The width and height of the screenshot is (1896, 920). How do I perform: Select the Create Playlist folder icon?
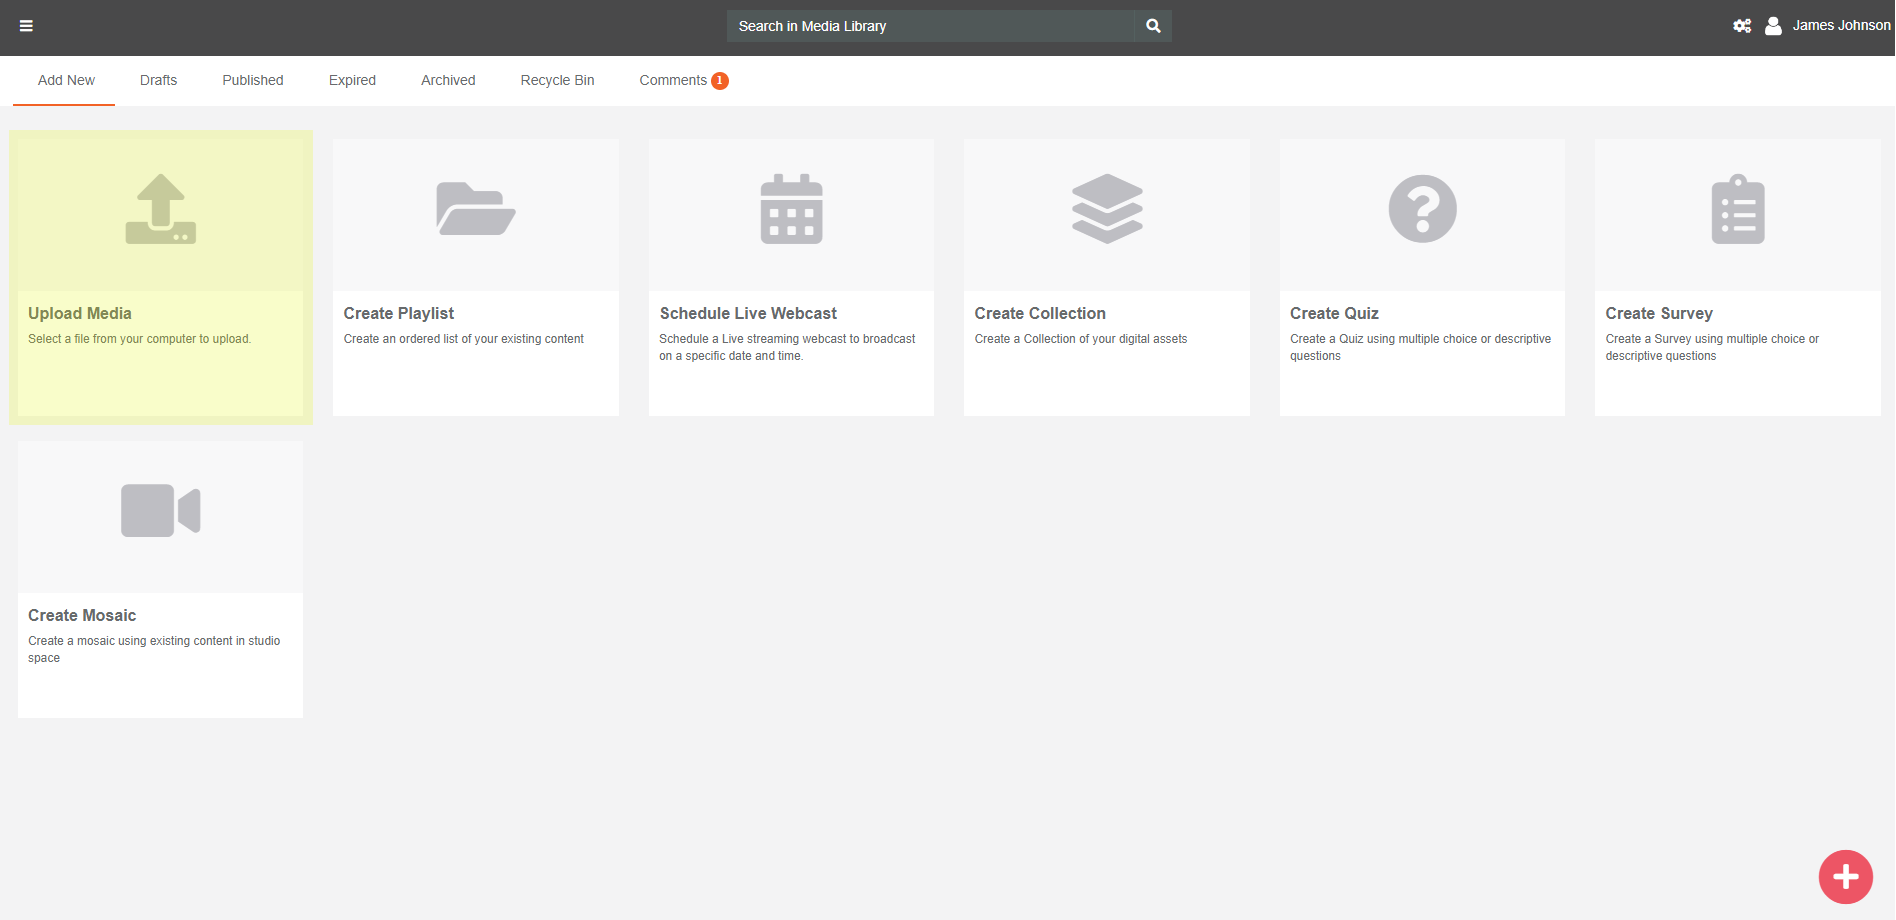(475, 209)
